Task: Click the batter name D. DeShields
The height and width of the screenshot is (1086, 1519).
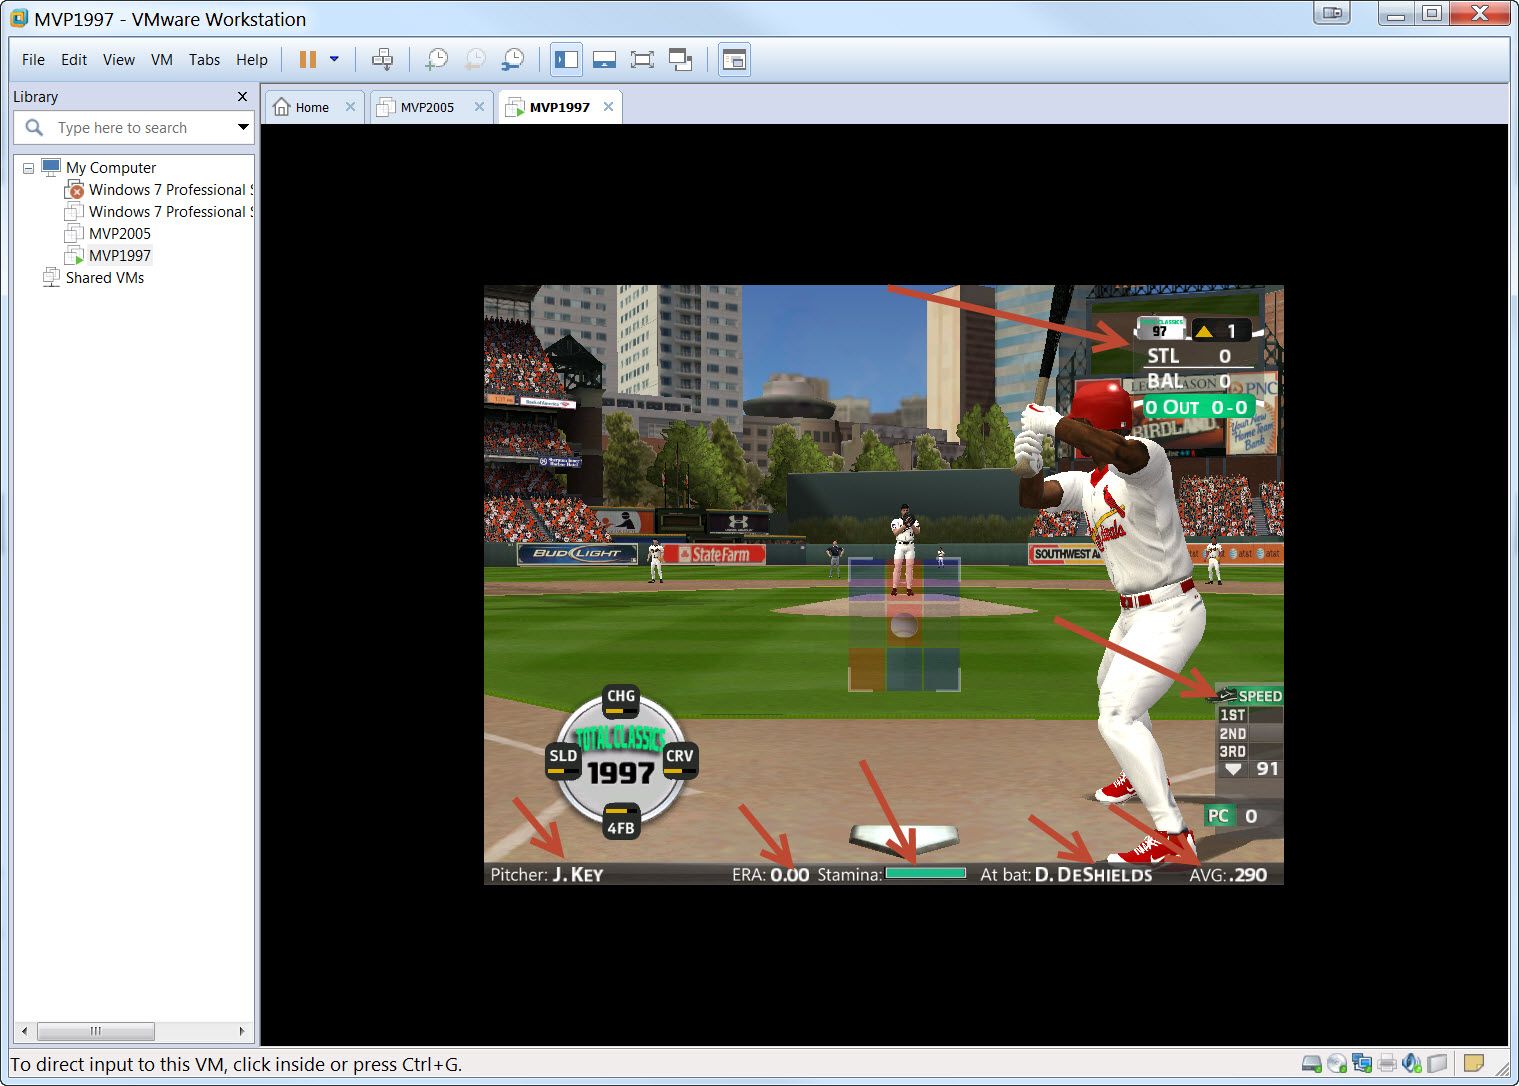Action: [1093, 875]
